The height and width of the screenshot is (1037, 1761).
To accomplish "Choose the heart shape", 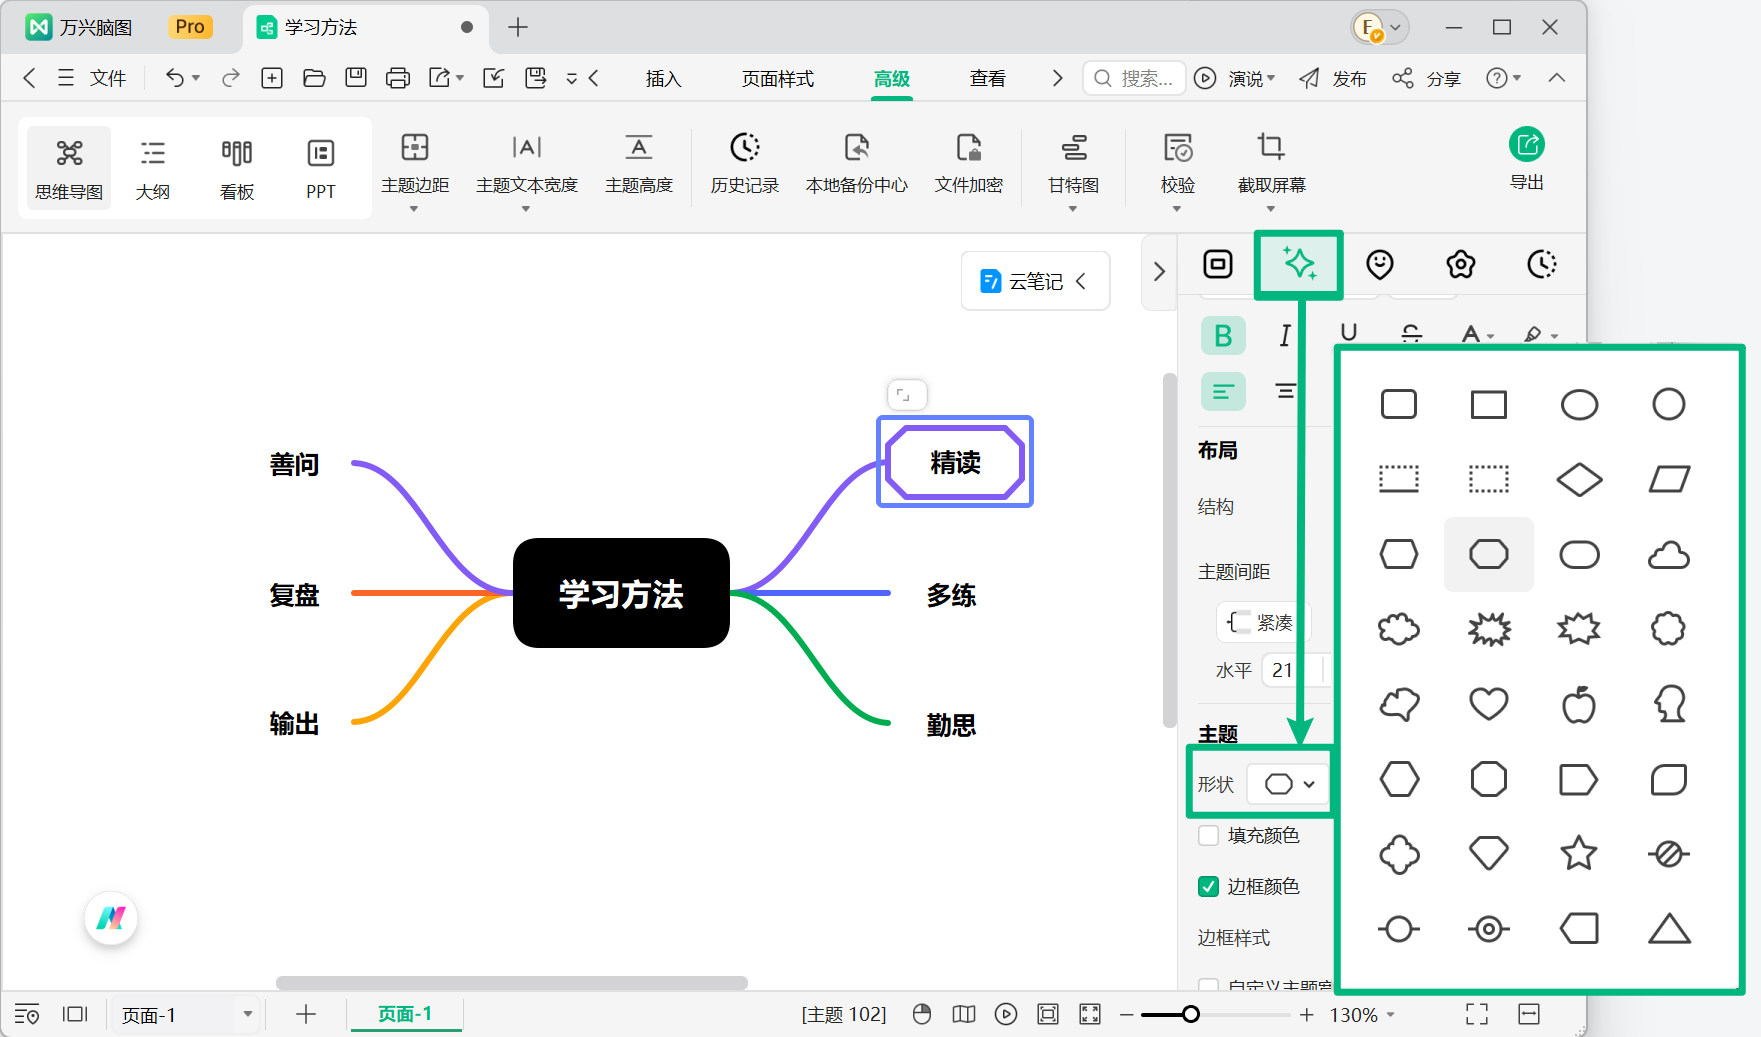I will click(1489, 704).
